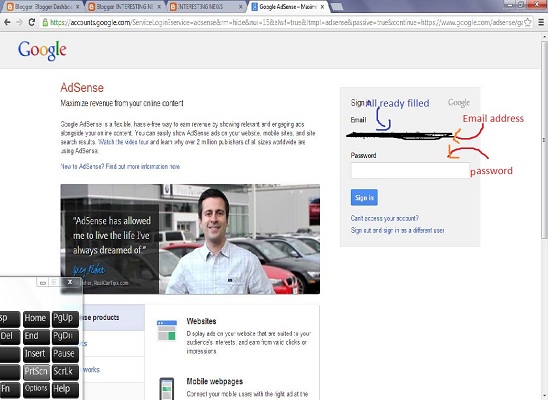Select the Google AdSense tab
Viewport: 548px width, 400px height.
click(x=288, y=7)
